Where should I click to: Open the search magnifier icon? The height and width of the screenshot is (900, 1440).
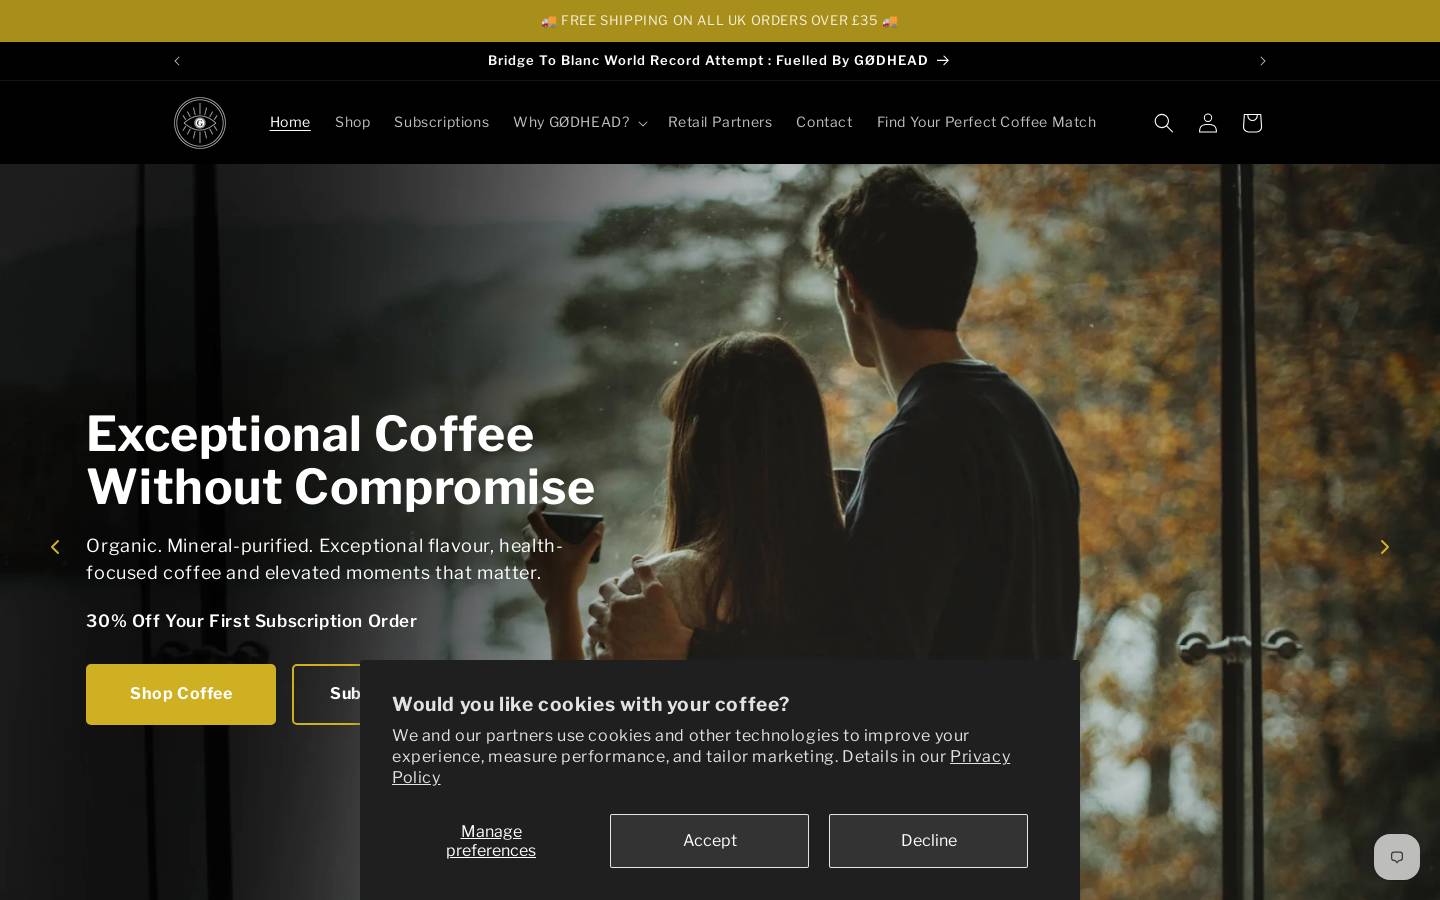coord(1163,122)
